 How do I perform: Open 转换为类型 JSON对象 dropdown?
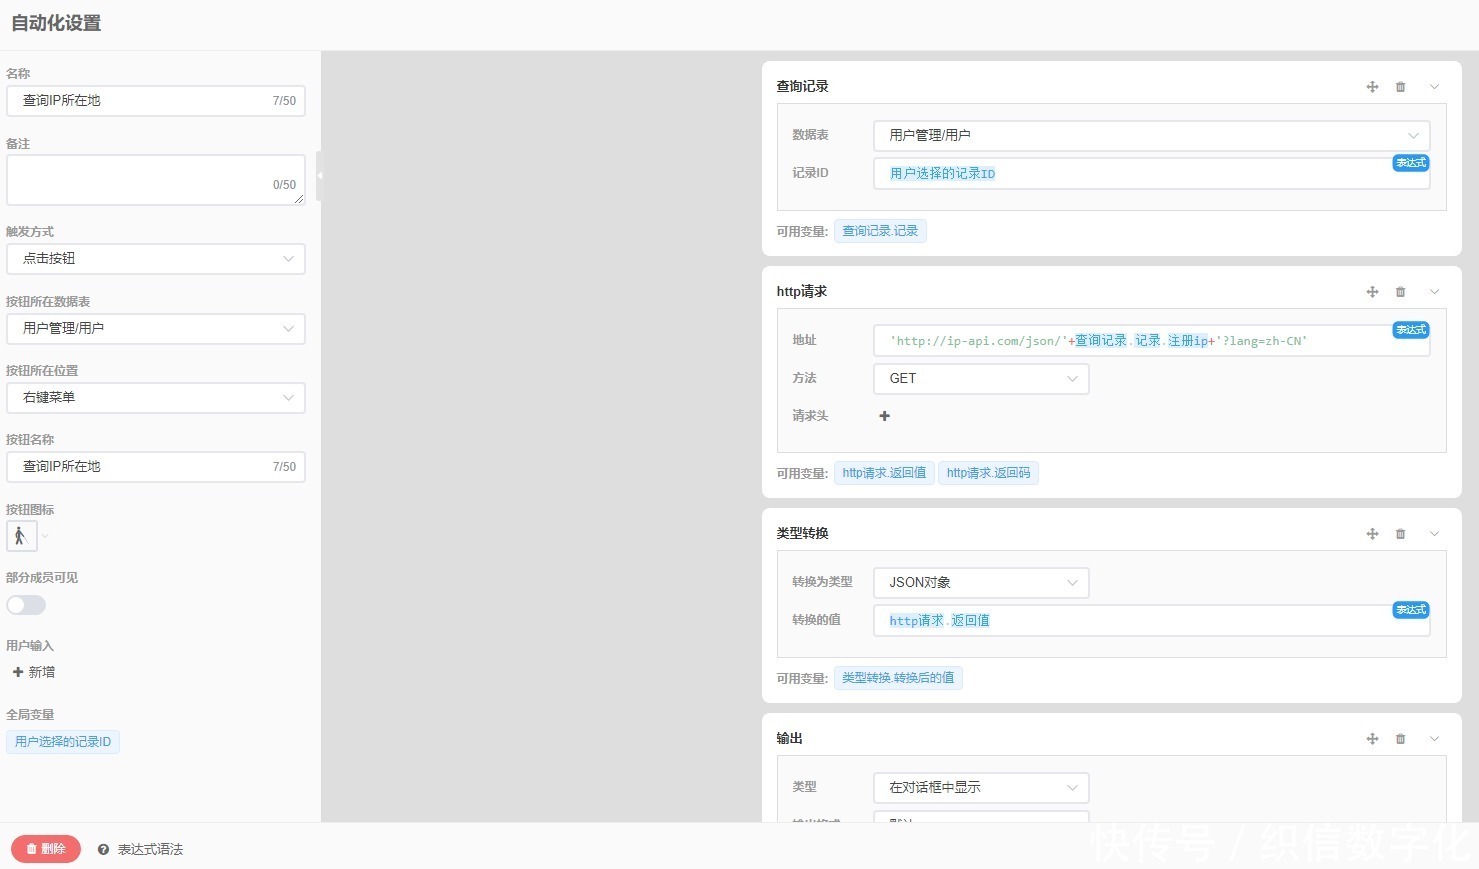(x=981, y=583)
